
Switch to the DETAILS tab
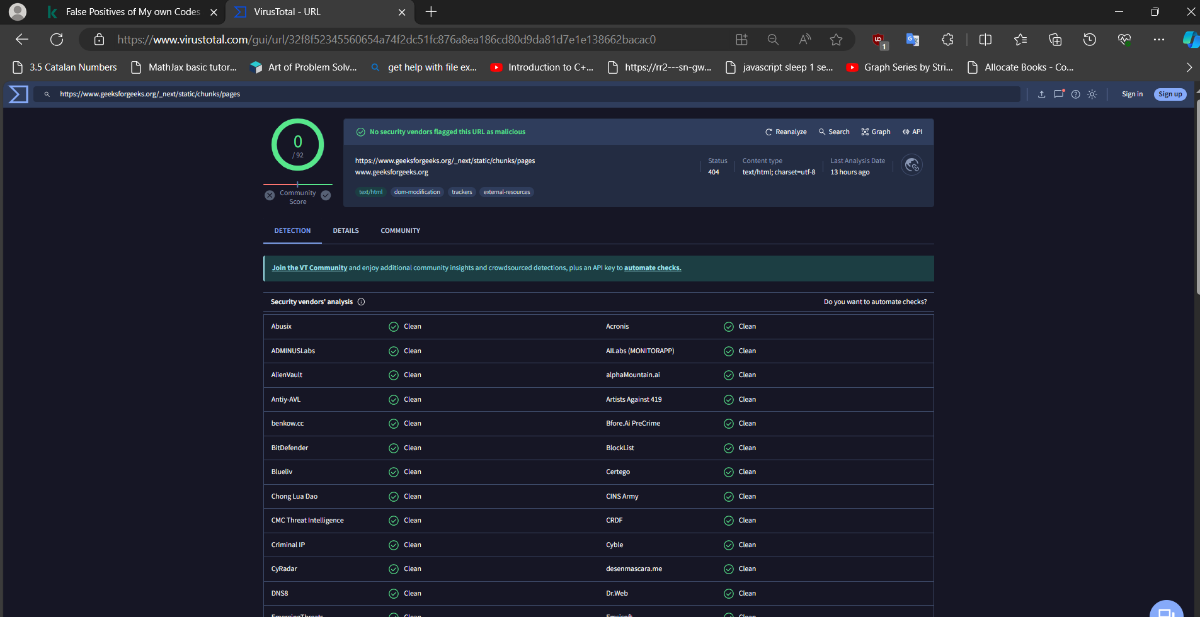tap(346, 231)
